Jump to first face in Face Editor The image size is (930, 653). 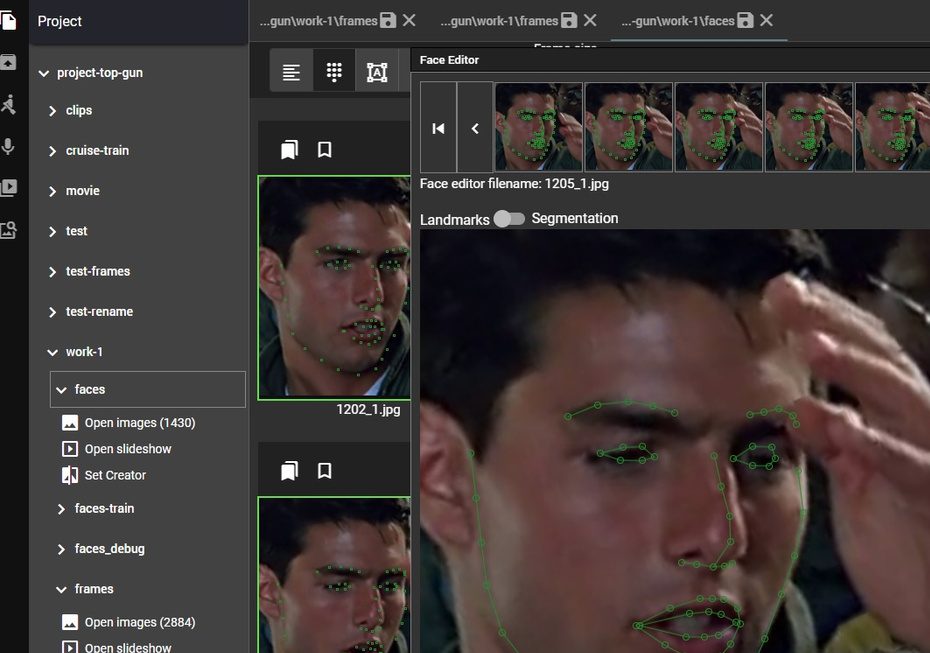[438, 128]
